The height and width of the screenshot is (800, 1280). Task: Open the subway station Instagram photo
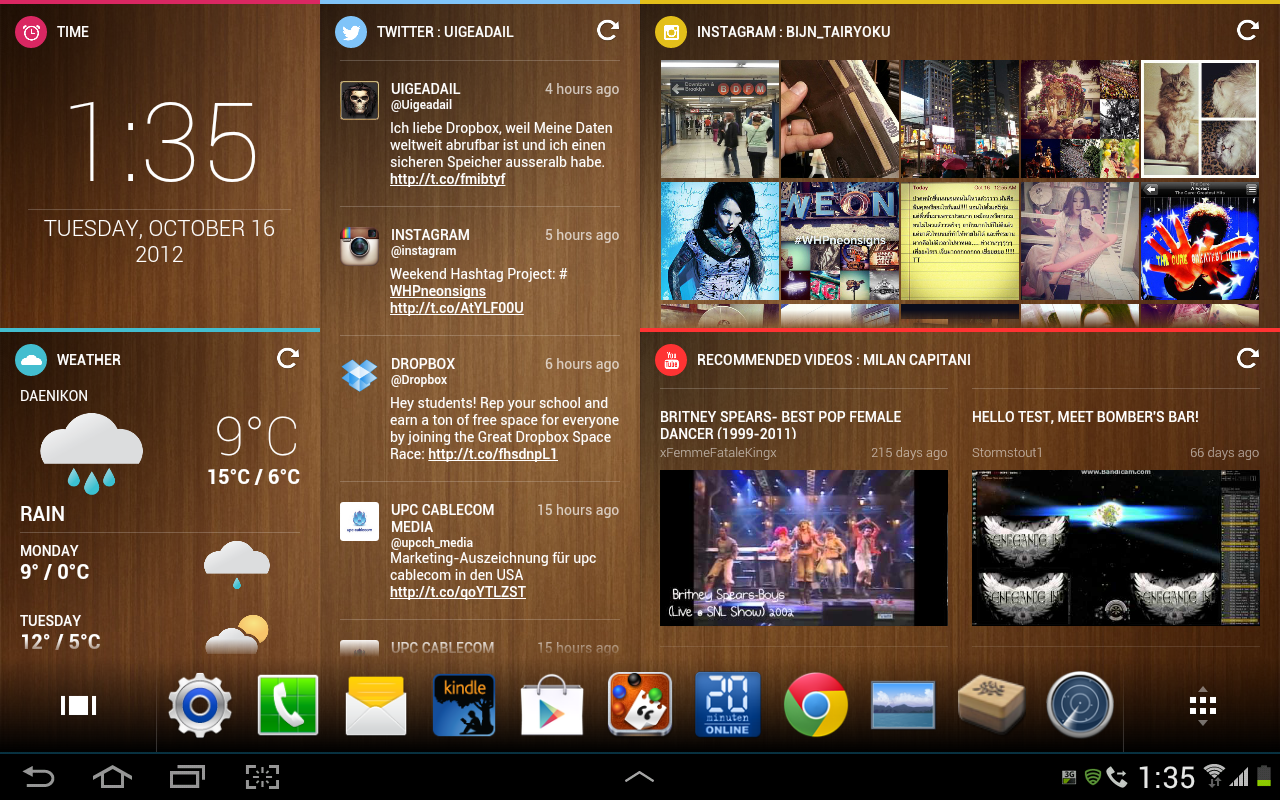point(720,120)
